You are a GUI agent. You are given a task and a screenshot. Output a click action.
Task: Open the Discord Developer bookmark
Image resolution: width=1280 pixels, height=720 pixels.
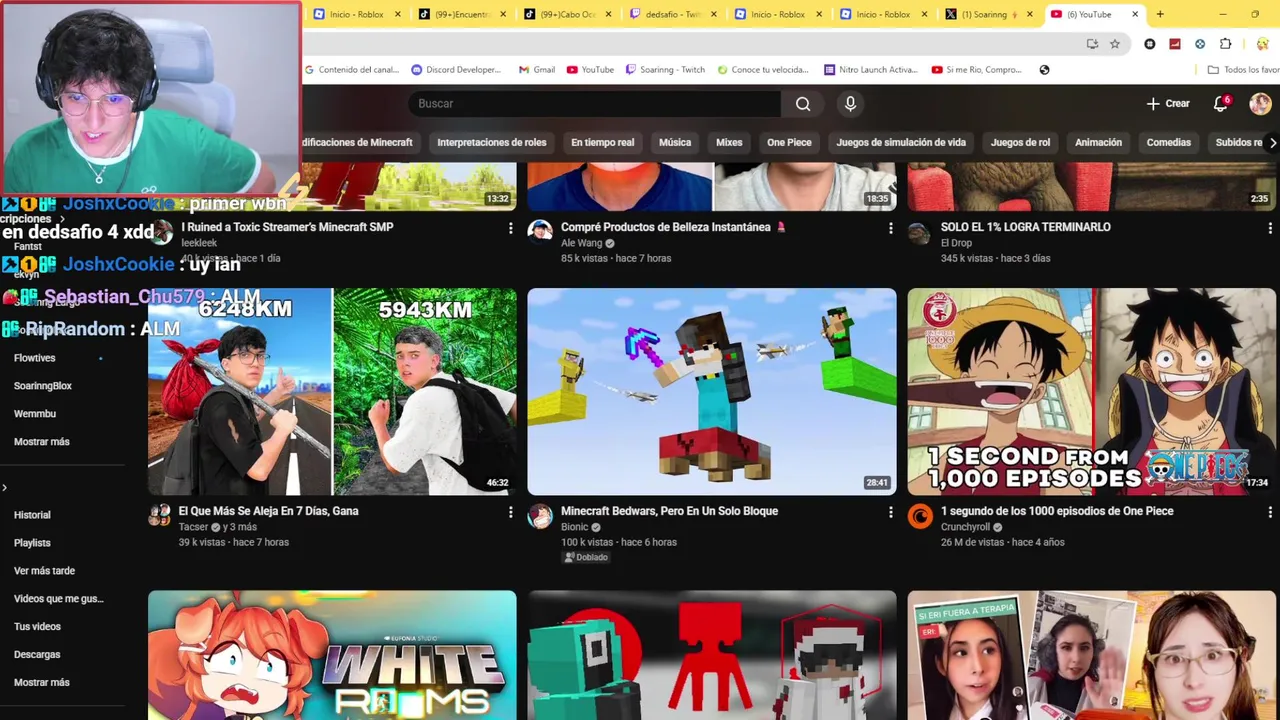(456, 70)
